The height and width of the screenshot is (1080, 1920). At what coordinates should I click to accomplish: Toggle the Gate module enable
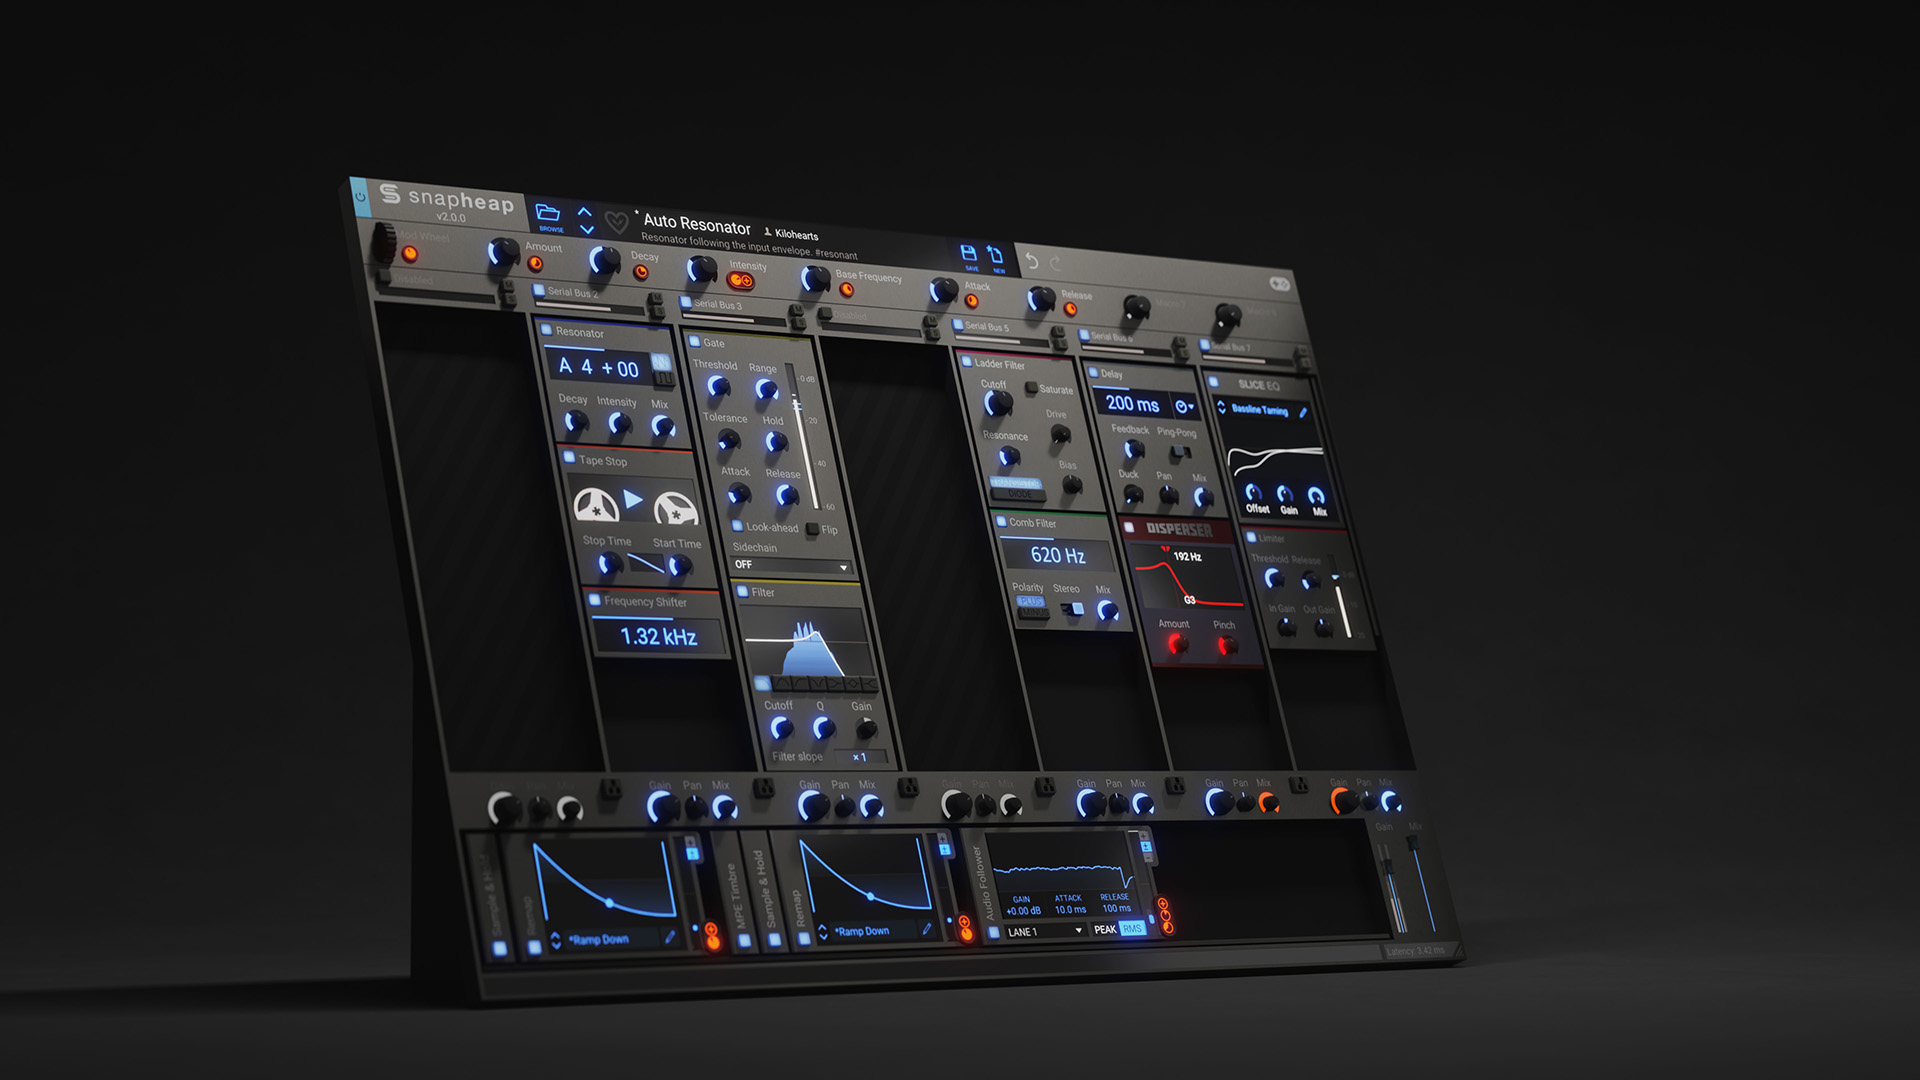click(x=695, y=341)
